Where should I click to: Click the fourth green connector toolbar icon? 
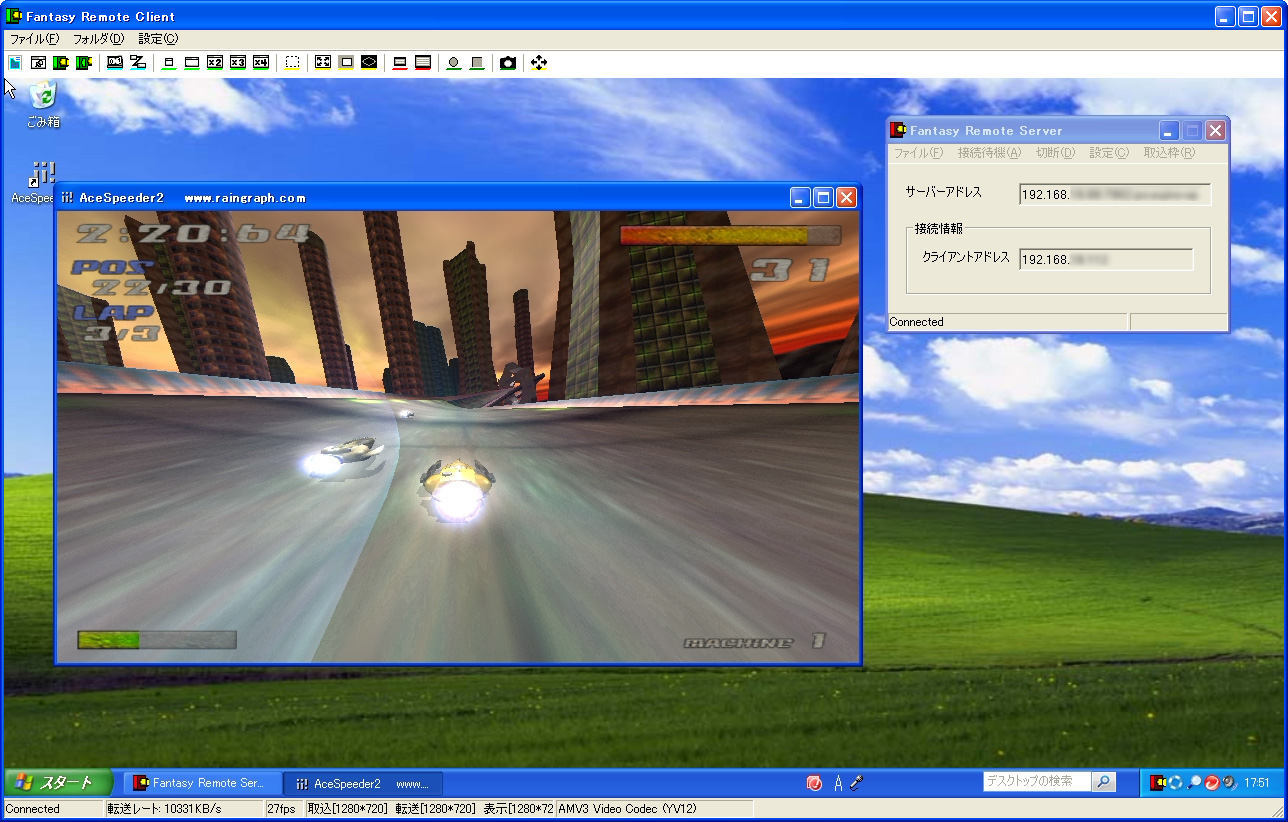tap(84, 63)
